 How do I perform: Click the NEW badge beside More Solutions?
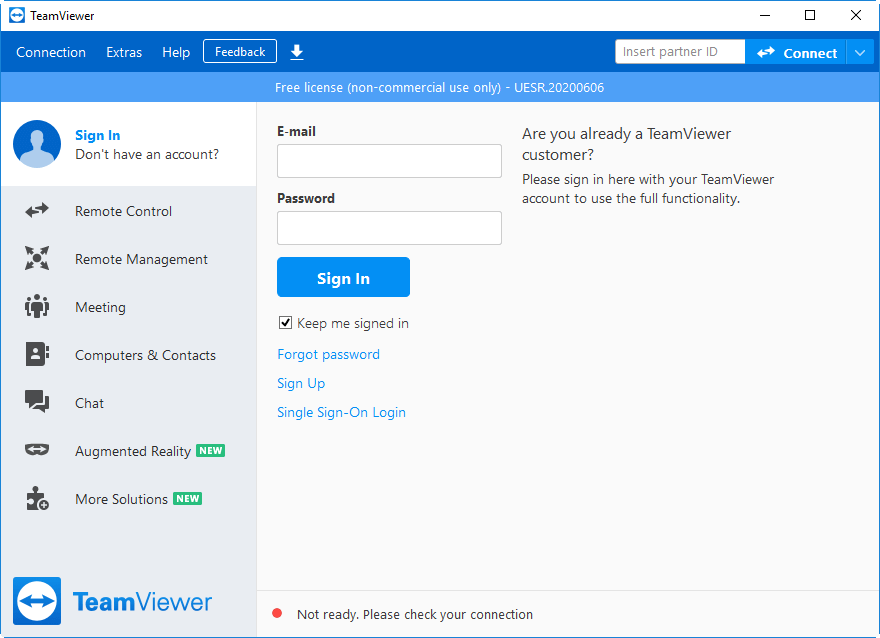pos(187,499)
